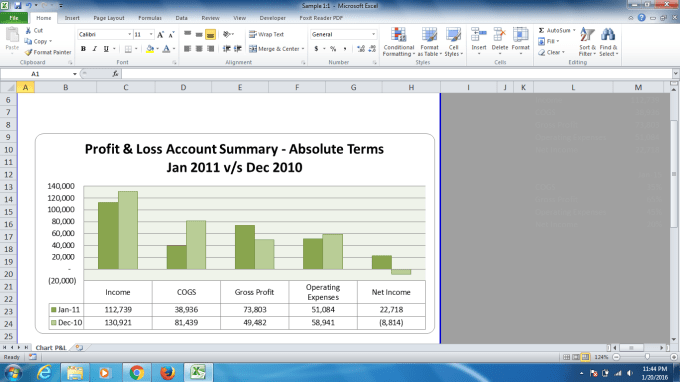Toggle Middle Align
Image resolution: width=680 pixels, height=382 pixels.
[199, 34]
